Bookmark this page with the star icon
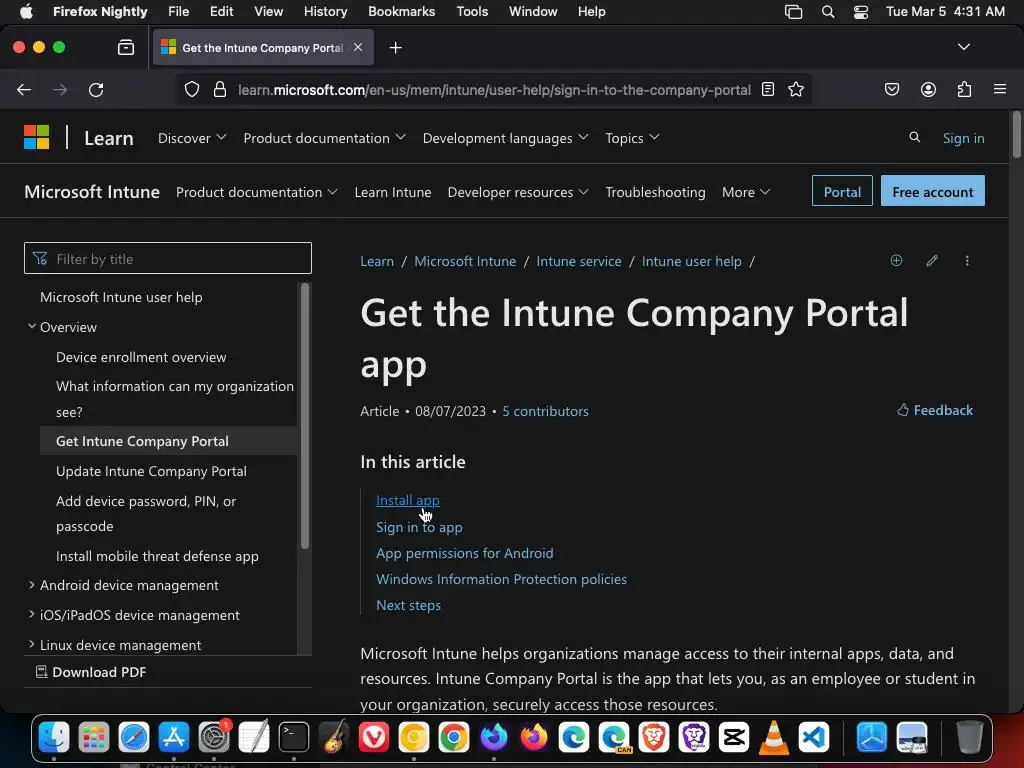 (x=795, y=89)
